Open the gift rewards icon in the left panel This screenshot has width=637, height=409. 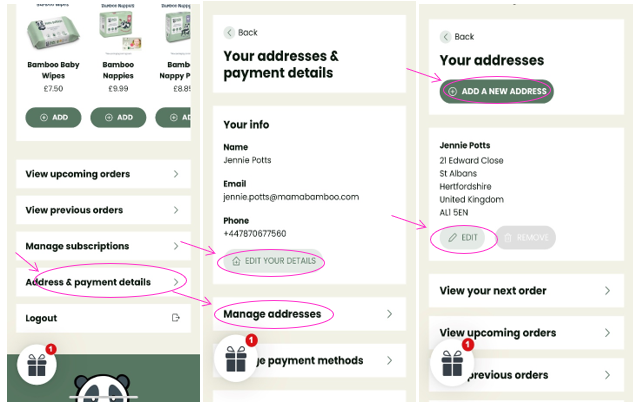pos(37,366)
